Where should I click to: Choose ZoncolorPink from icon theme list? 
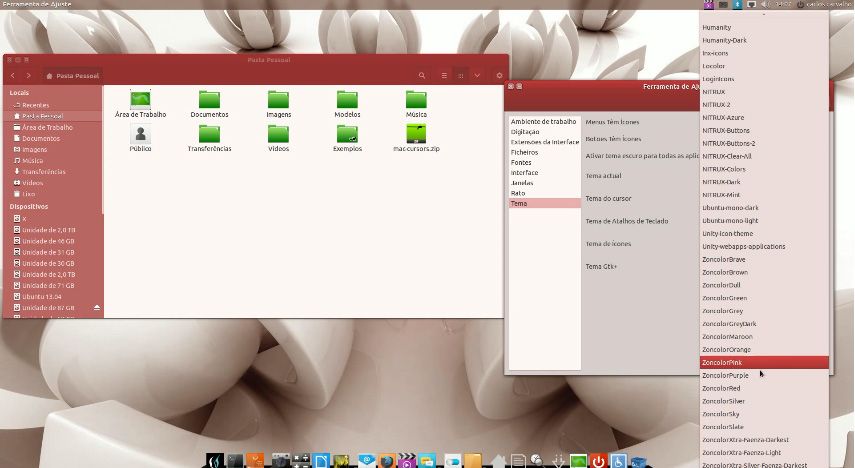(764, 362)
